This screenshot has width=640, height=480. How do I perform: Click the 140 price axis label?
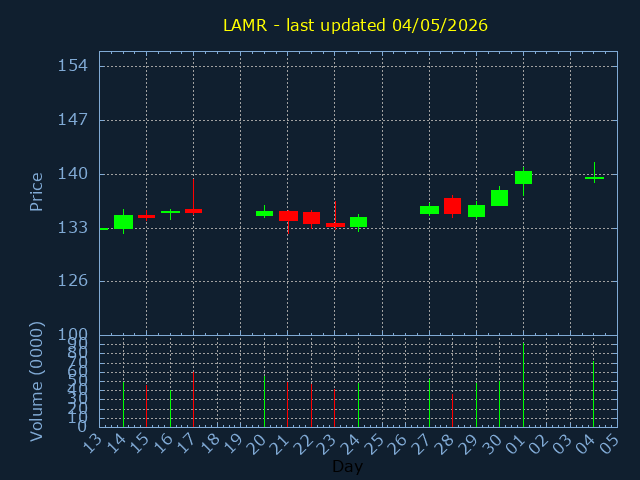point(73,174)
